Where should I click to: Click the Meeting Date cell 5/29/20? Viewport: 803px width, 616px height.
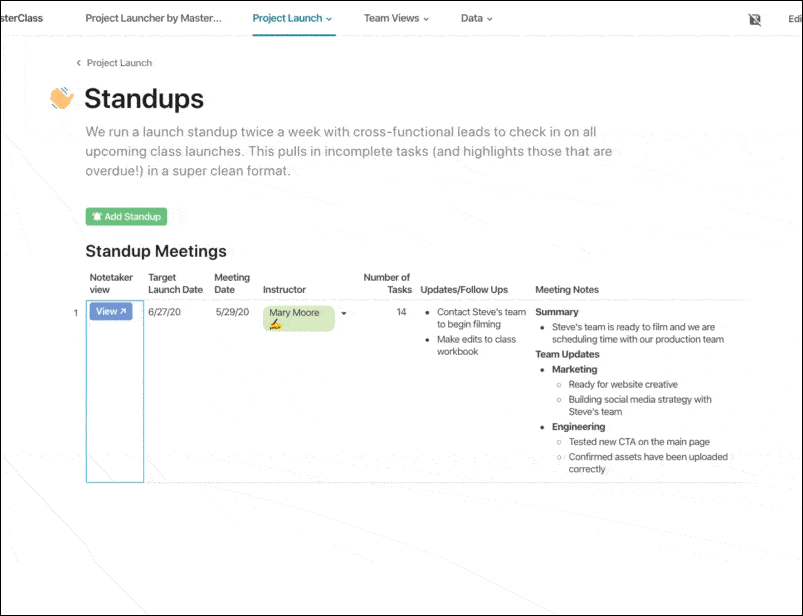click(x=232, y=312)
